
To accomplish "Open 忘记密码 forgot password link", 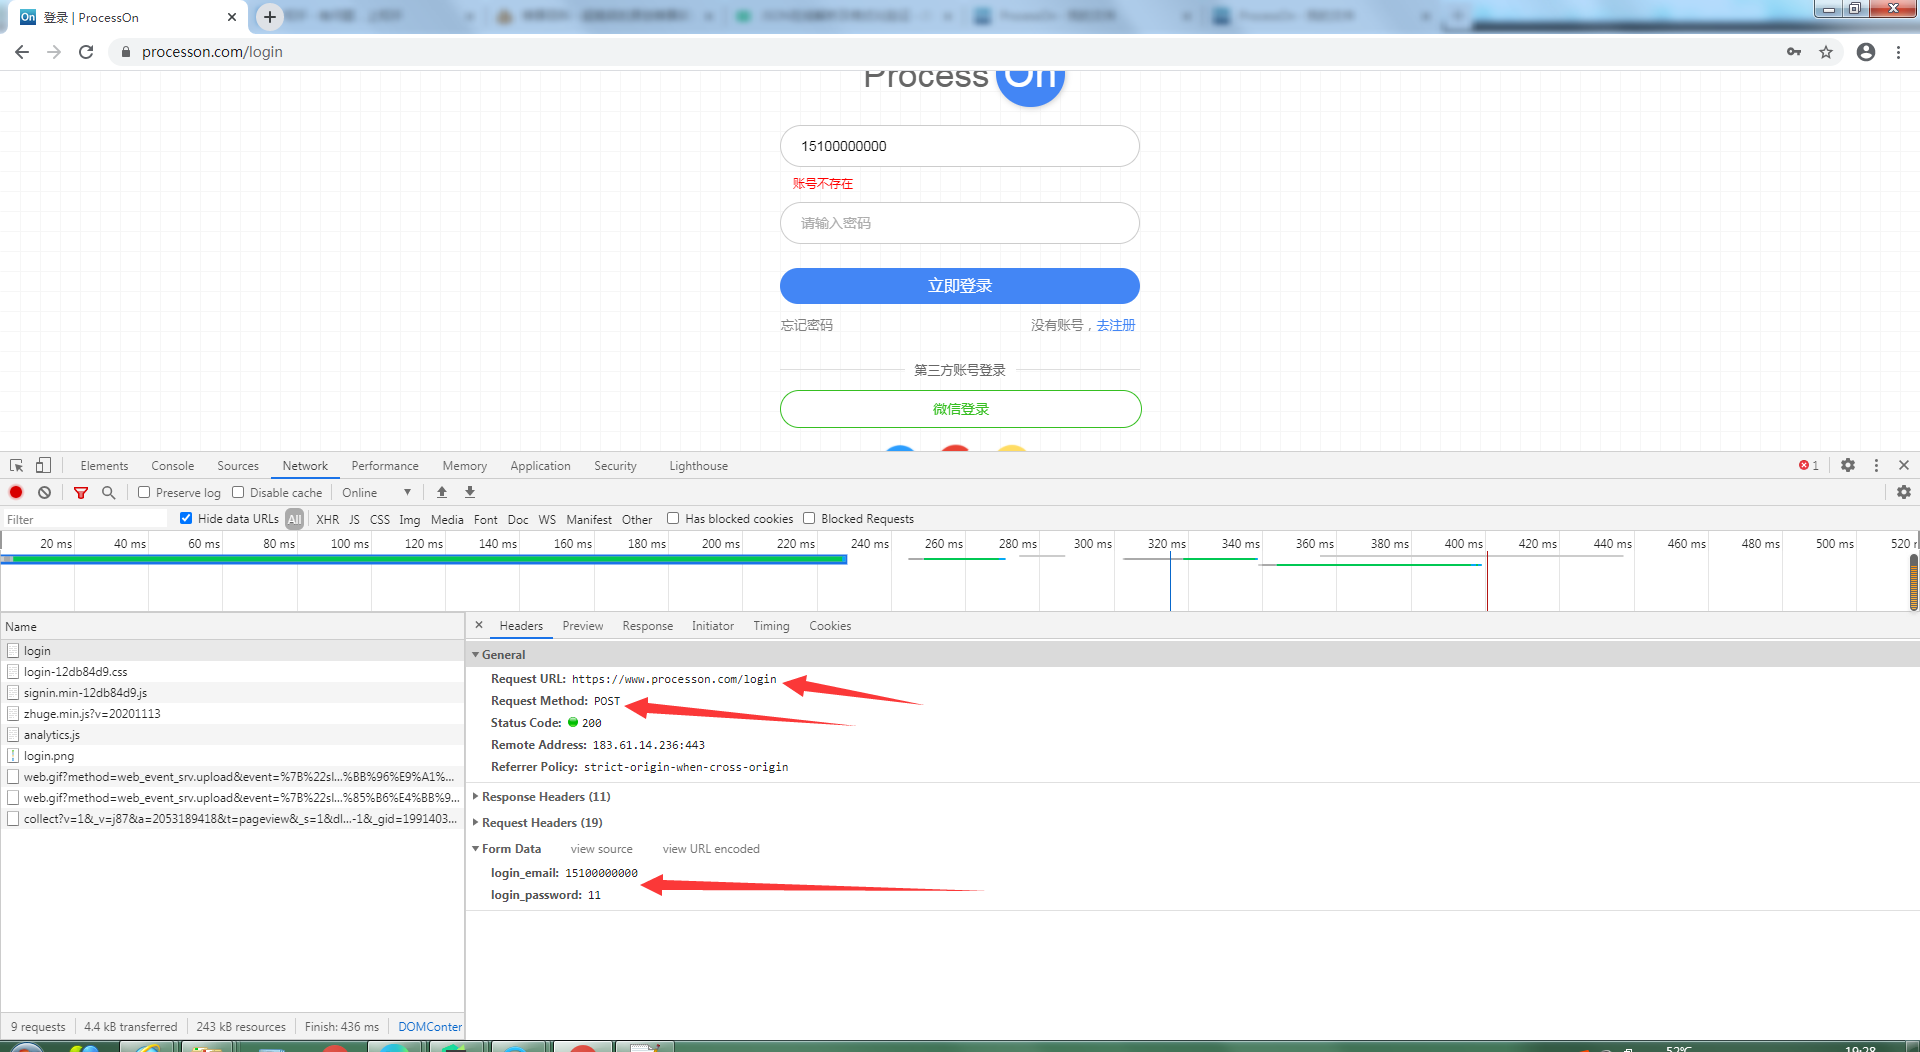I will tap(807, 325).
